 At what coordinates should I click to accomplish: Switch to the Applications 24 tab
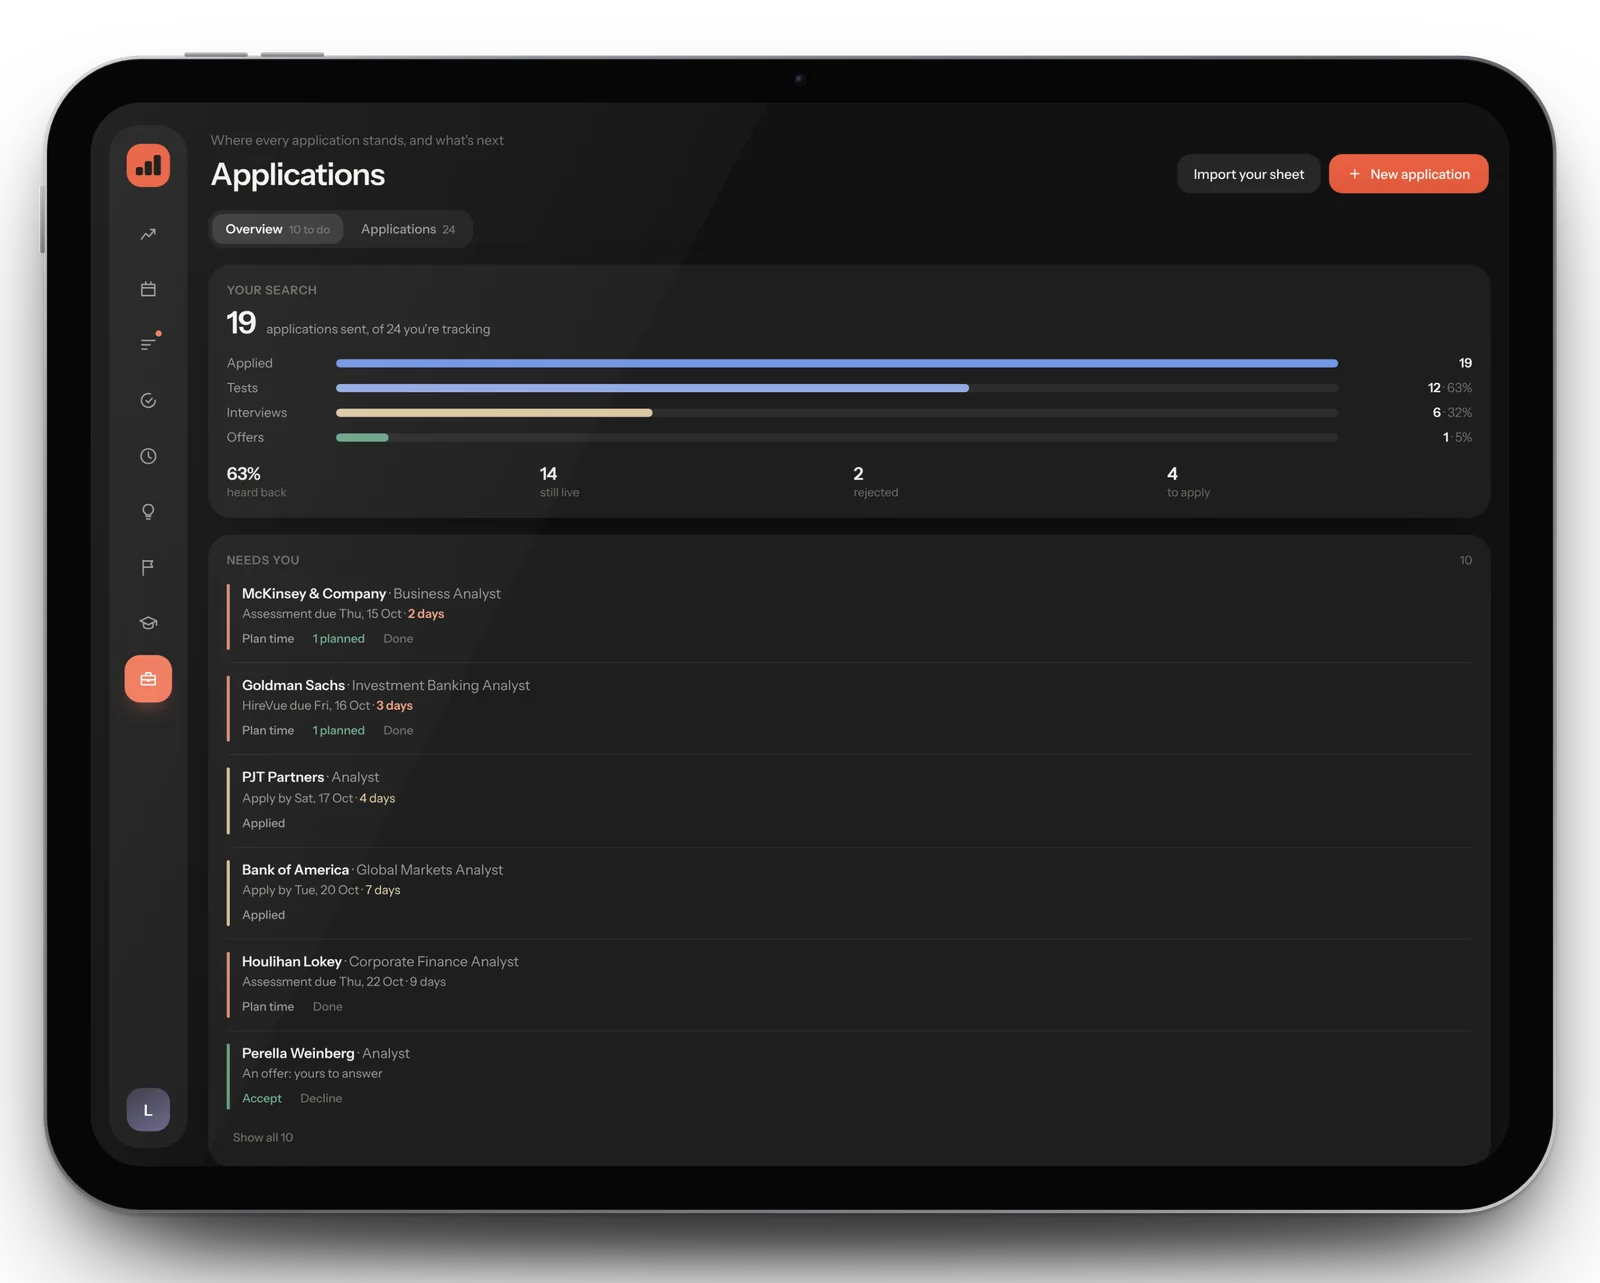click(408, 229)
